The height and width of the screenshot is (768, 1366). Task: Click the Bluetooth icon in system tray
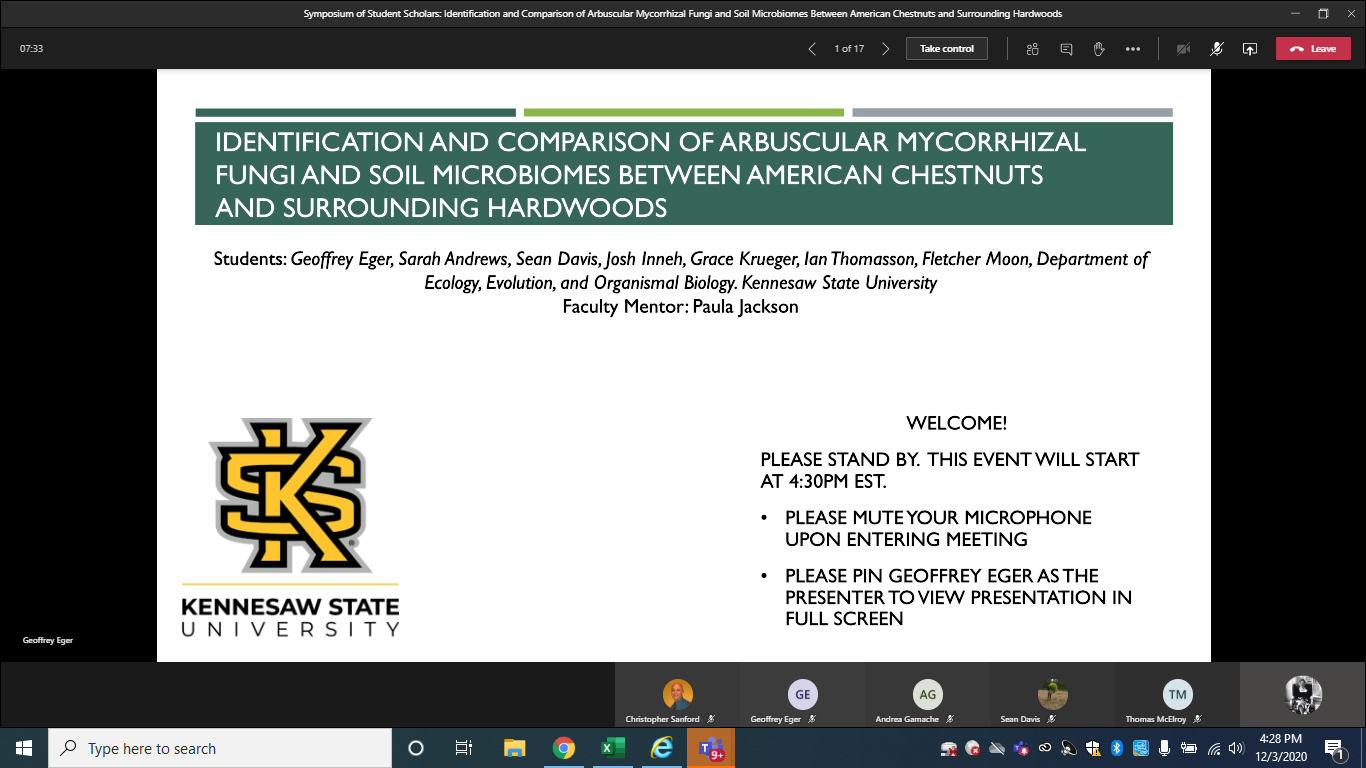[x=1117, y=748]
